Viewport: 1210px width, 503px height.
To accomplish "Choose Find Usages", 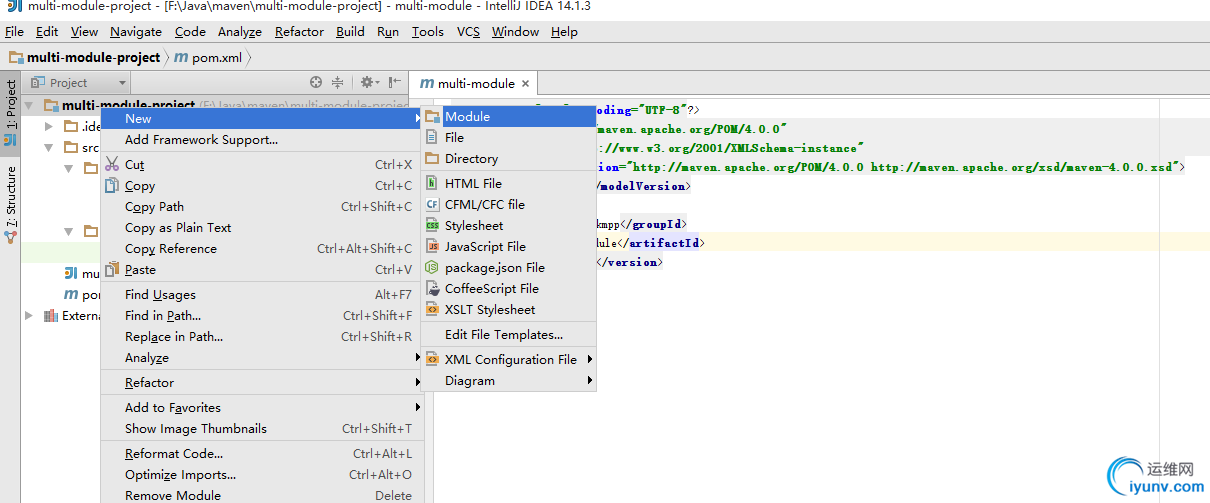I will click(x=262, y=294).
